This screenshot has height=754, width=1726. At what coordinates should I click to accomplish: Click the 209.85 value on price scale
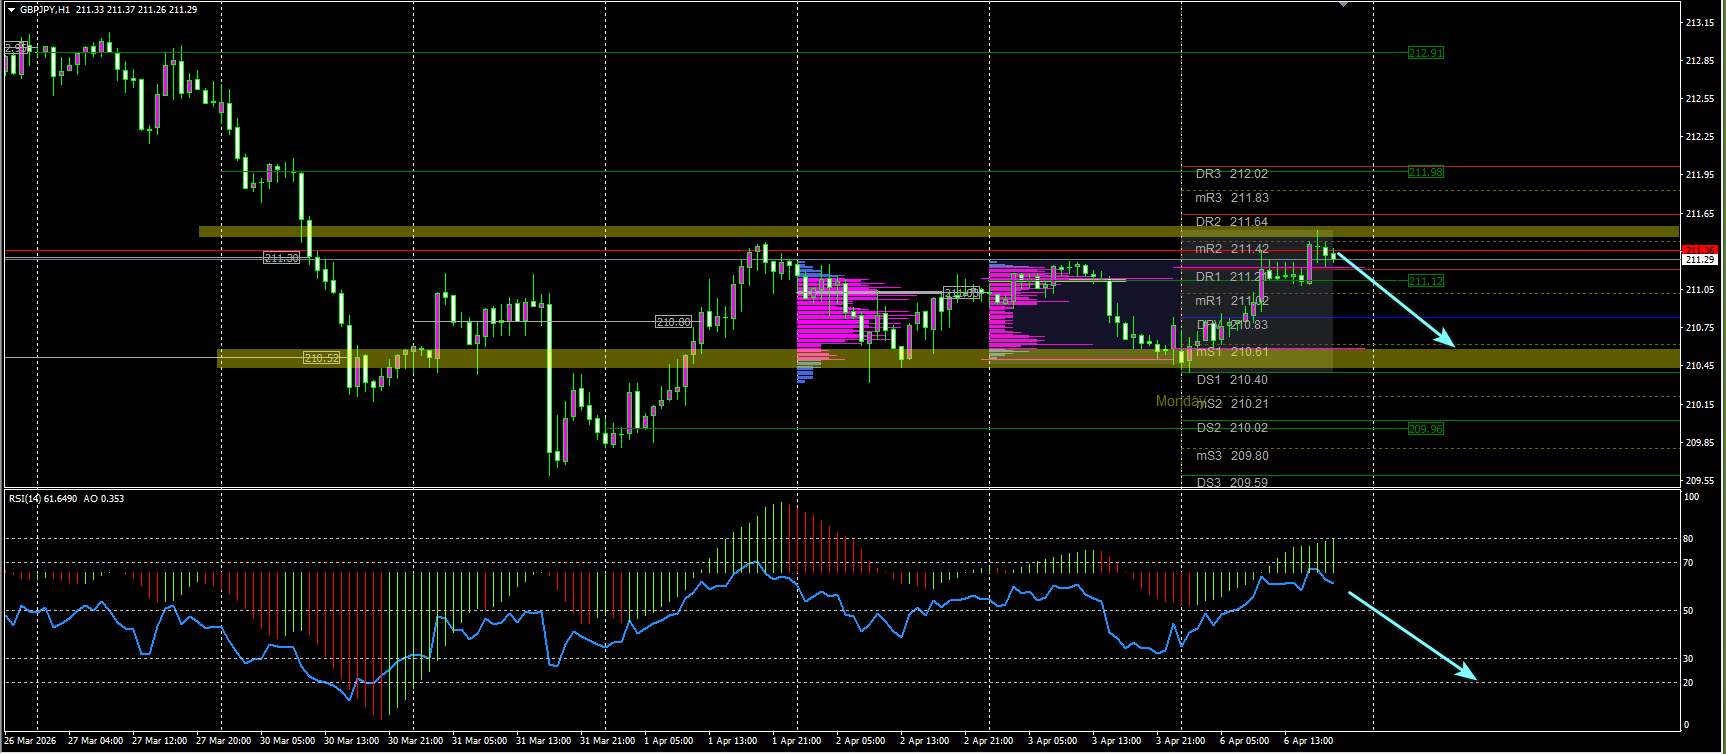click(1699, 442)
